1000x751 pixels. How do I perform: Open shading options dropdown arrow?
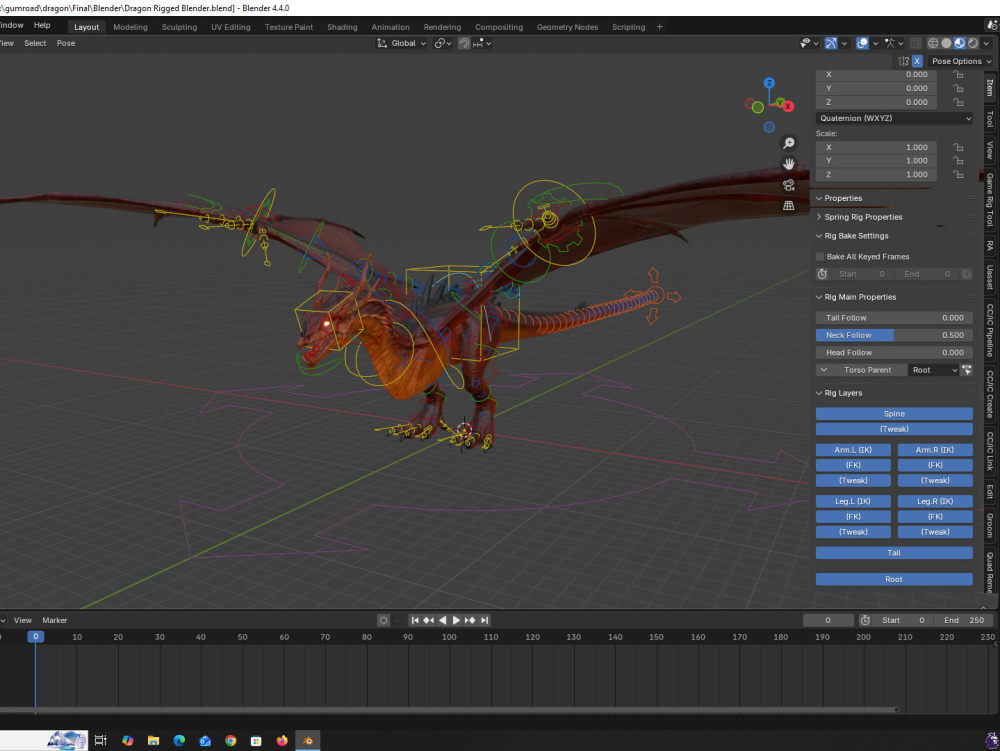tap(987, 43)
